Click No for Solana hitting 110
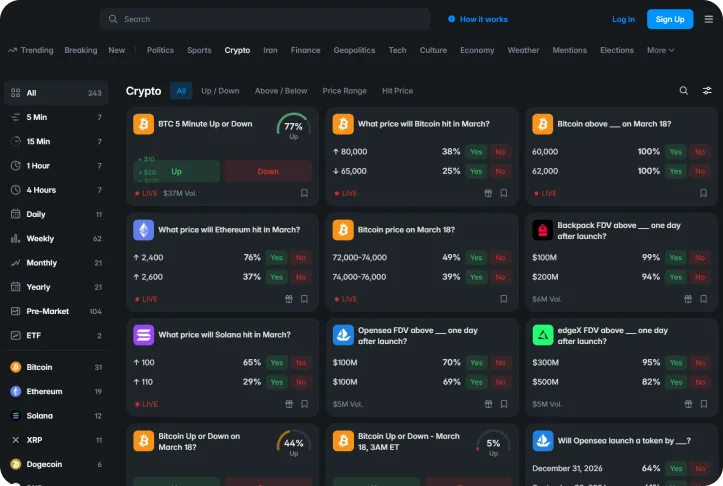Viewport: 723px width, 486px height. coord(301,382)
